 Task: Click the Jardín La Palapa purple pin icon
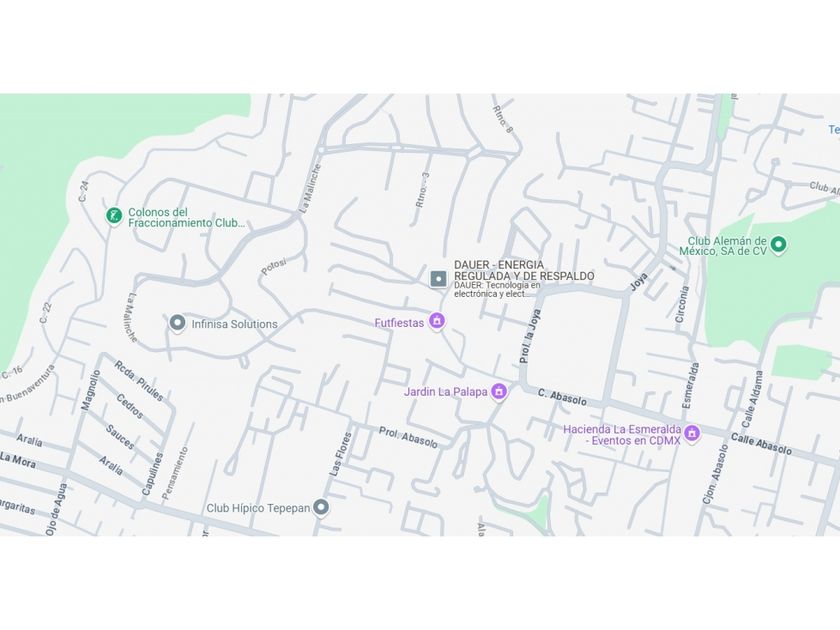499,391
